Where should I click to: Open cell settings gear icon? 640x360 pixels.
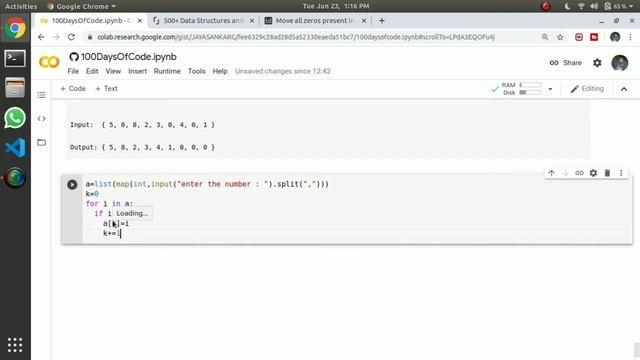(593, 173)
